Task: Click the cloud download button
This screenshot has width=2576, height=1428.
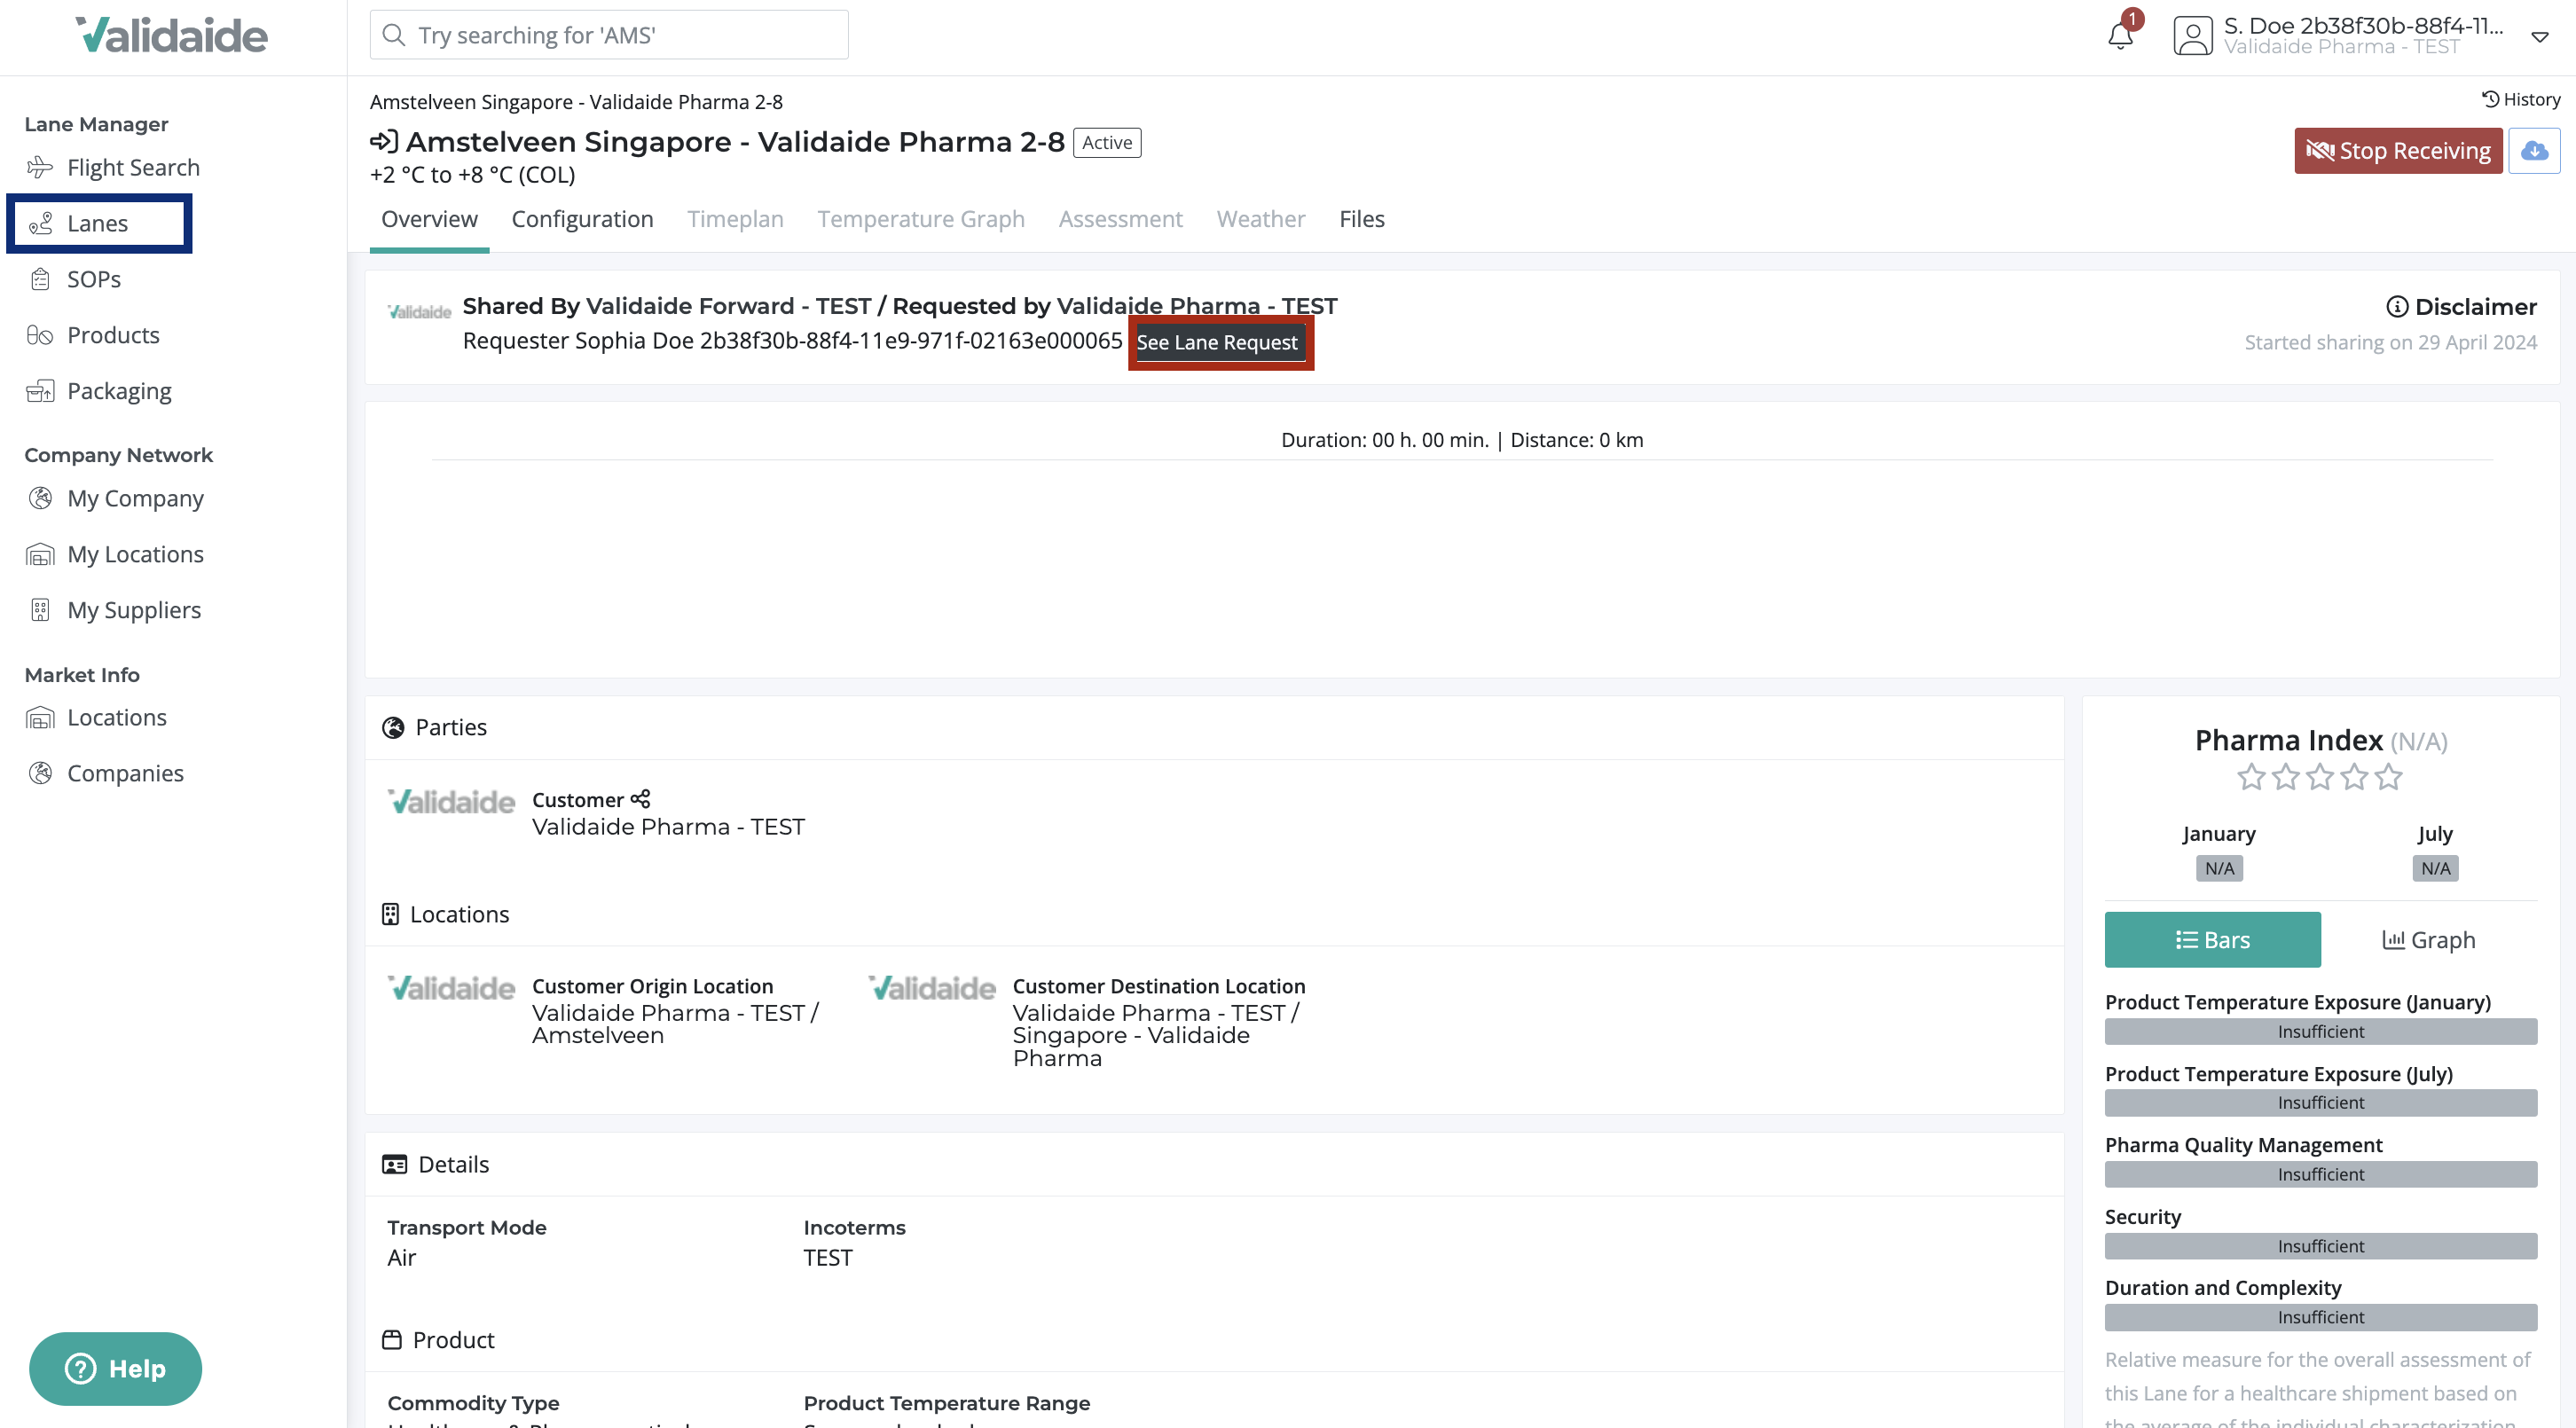Action: coord(2534,150)
